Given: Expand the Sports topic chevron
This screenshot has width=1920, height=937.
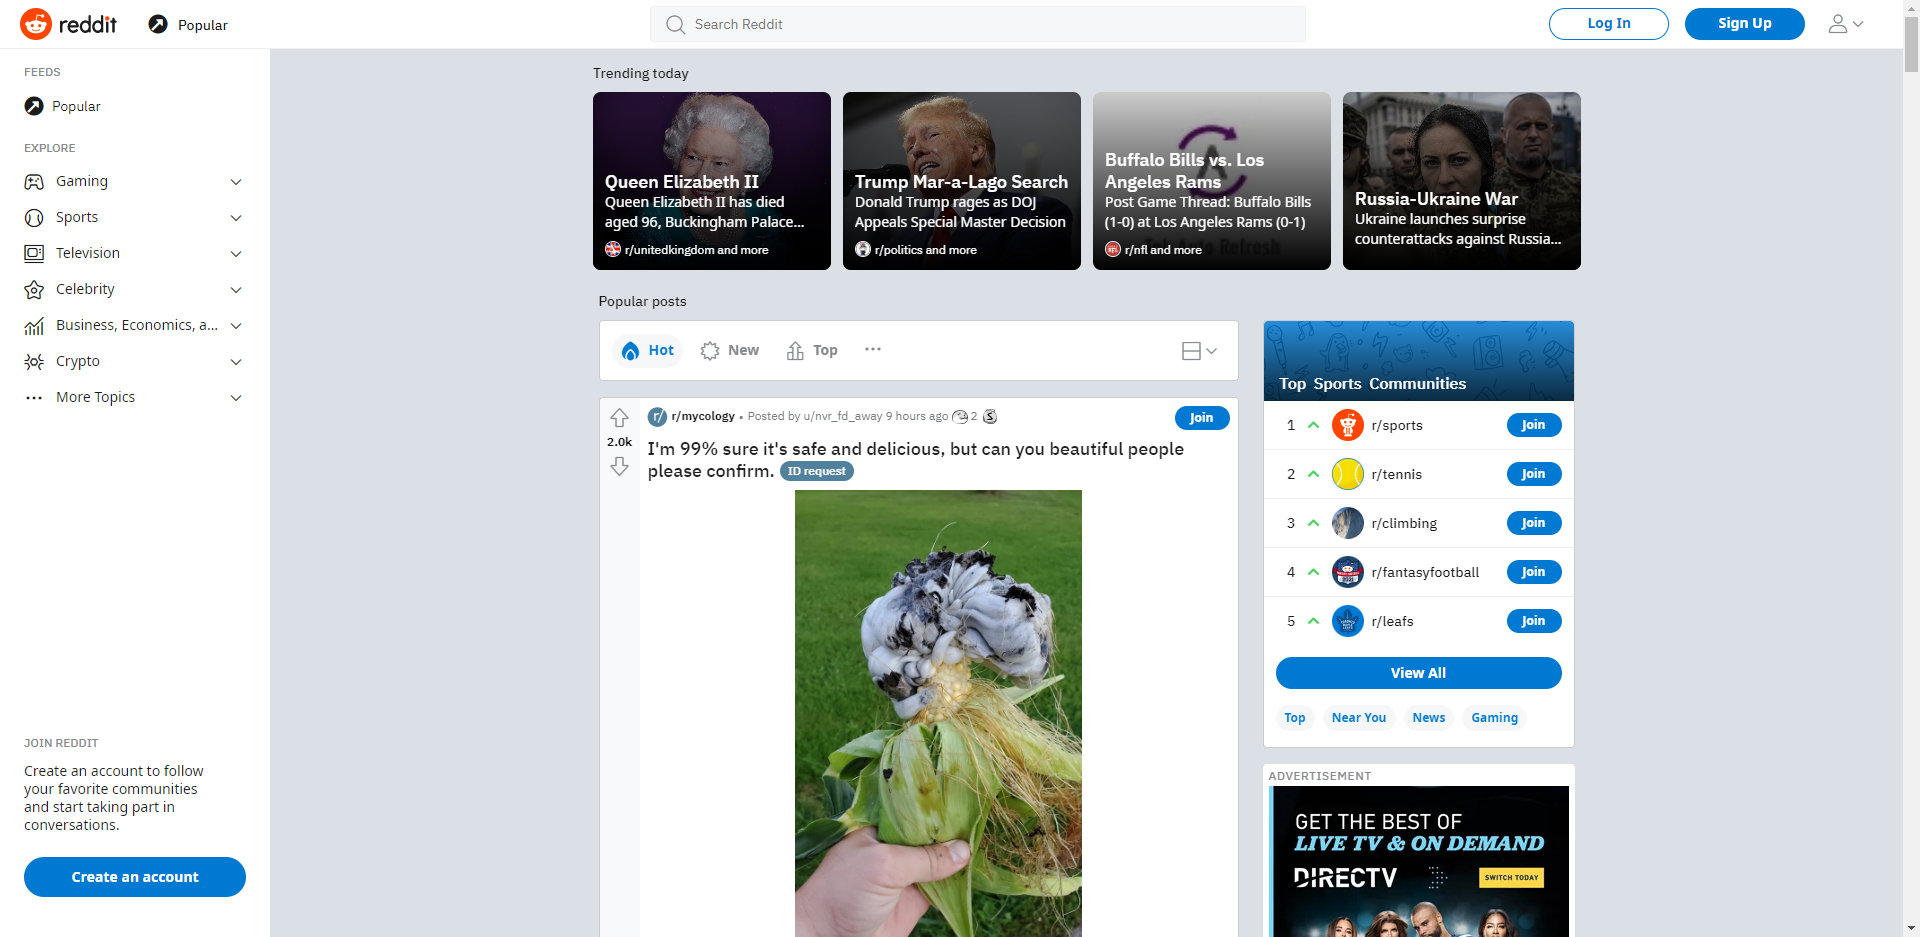Looking at the screenshot, I should (236, 218).
